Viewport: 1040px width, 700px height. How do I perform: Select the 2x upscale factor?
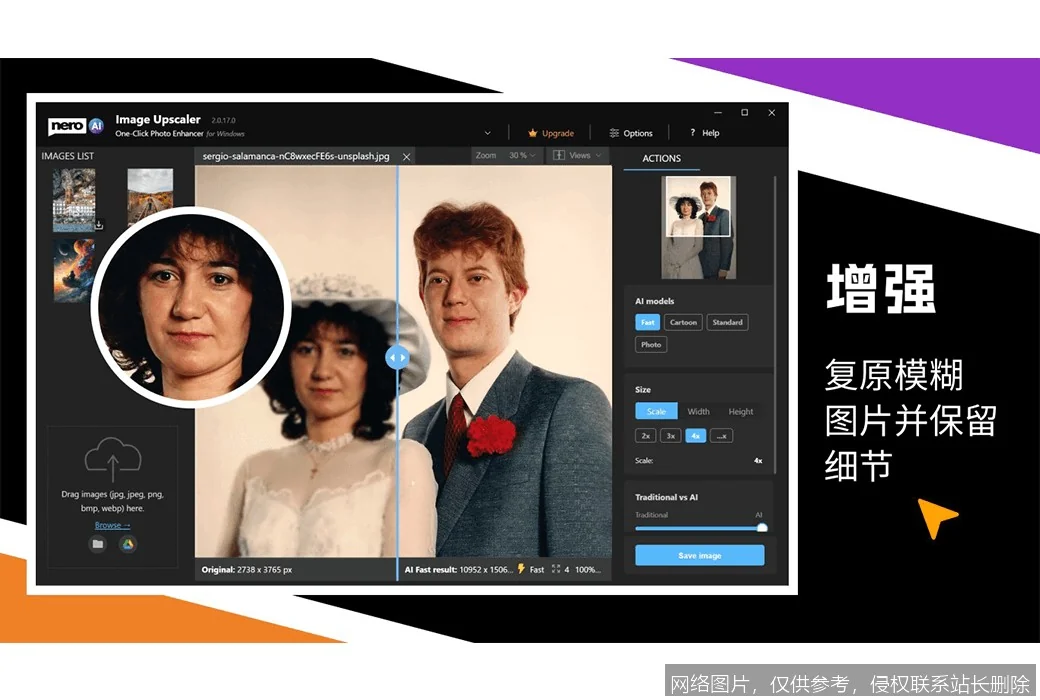646,435
